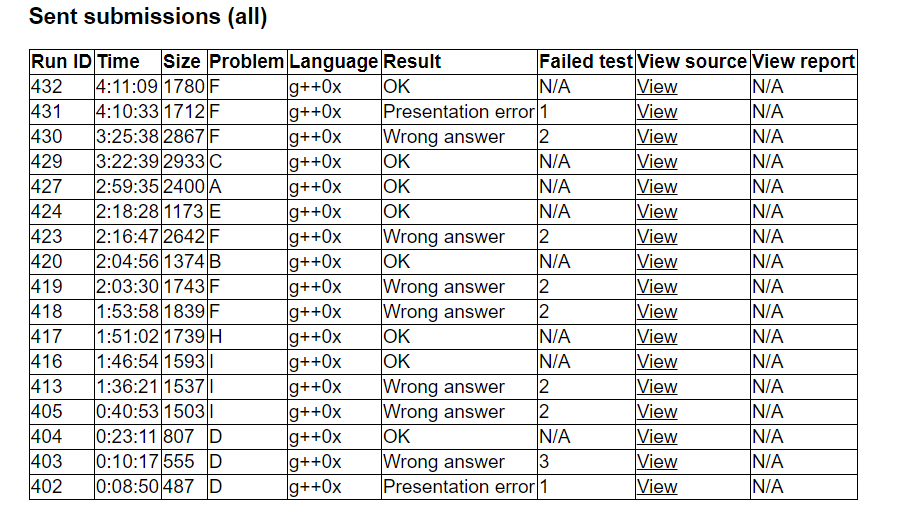Open run 423 source View link
Screen dimensions: 924x519
pyautogui.click(x=657, y=237)
